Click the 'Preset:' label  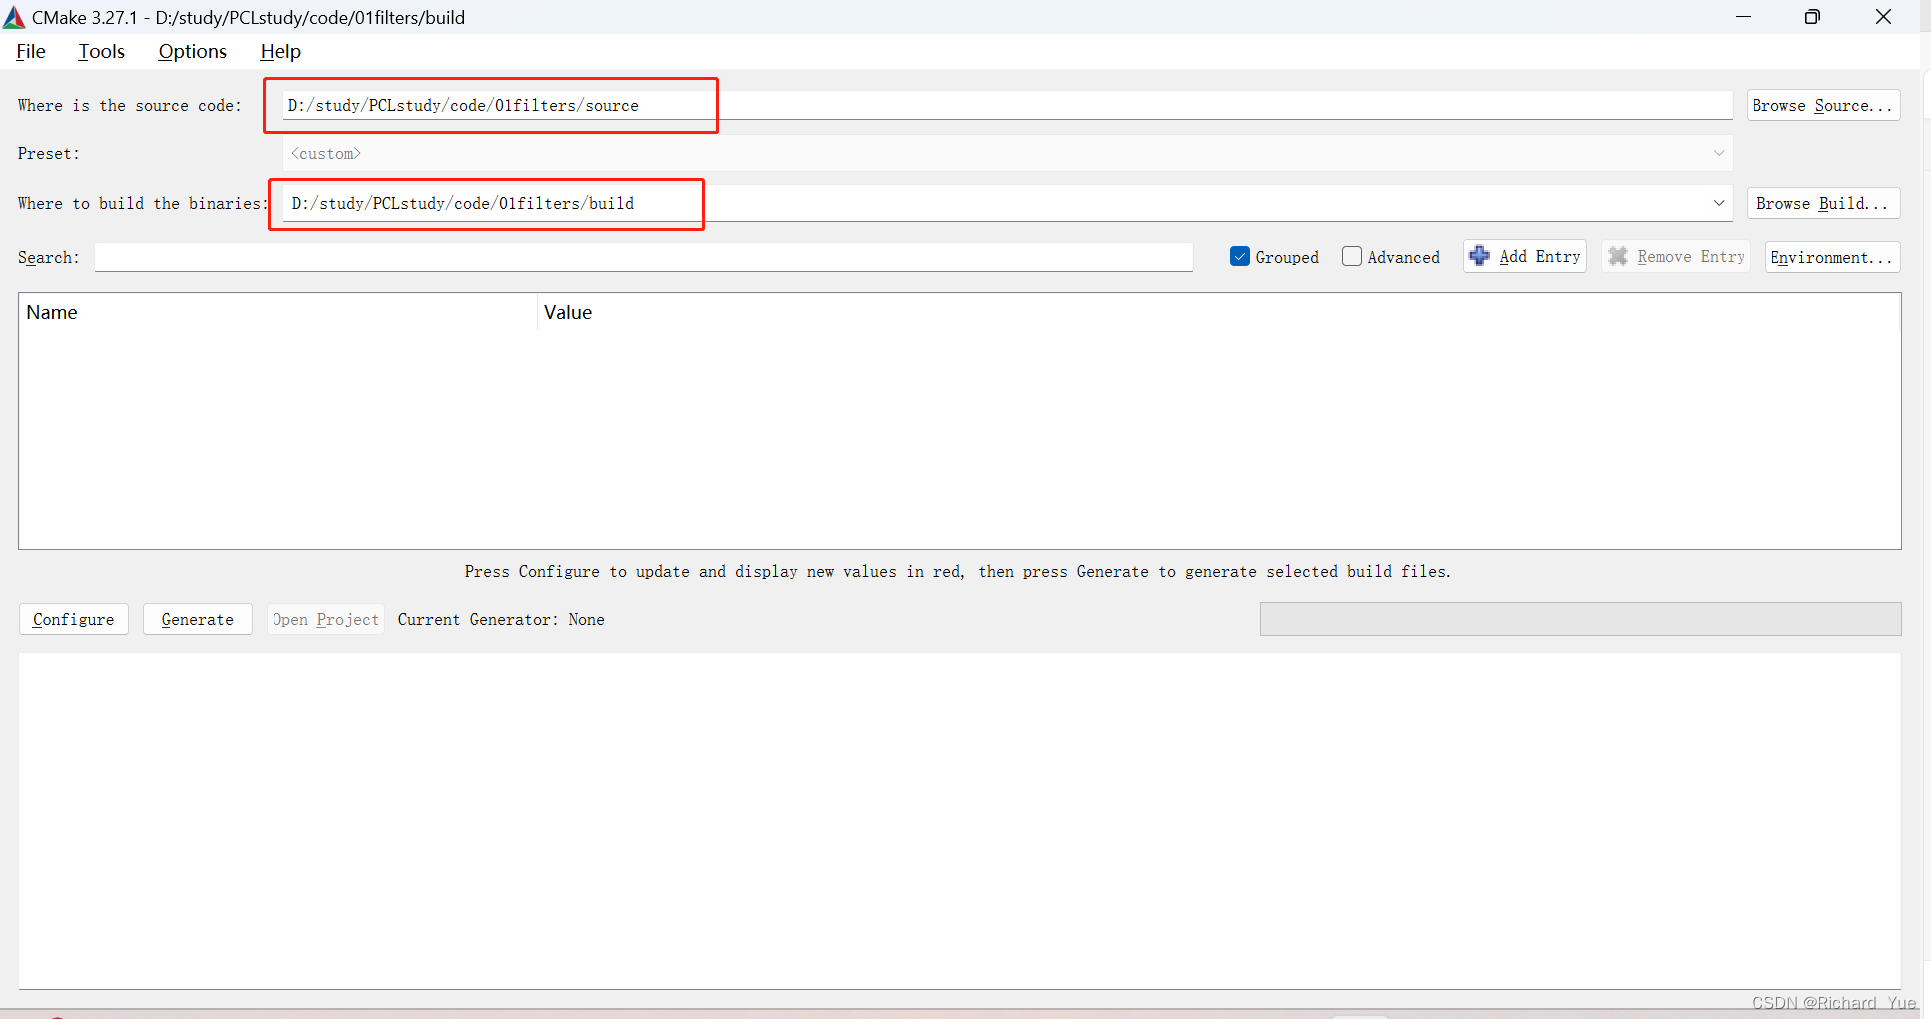click(48, 153)
